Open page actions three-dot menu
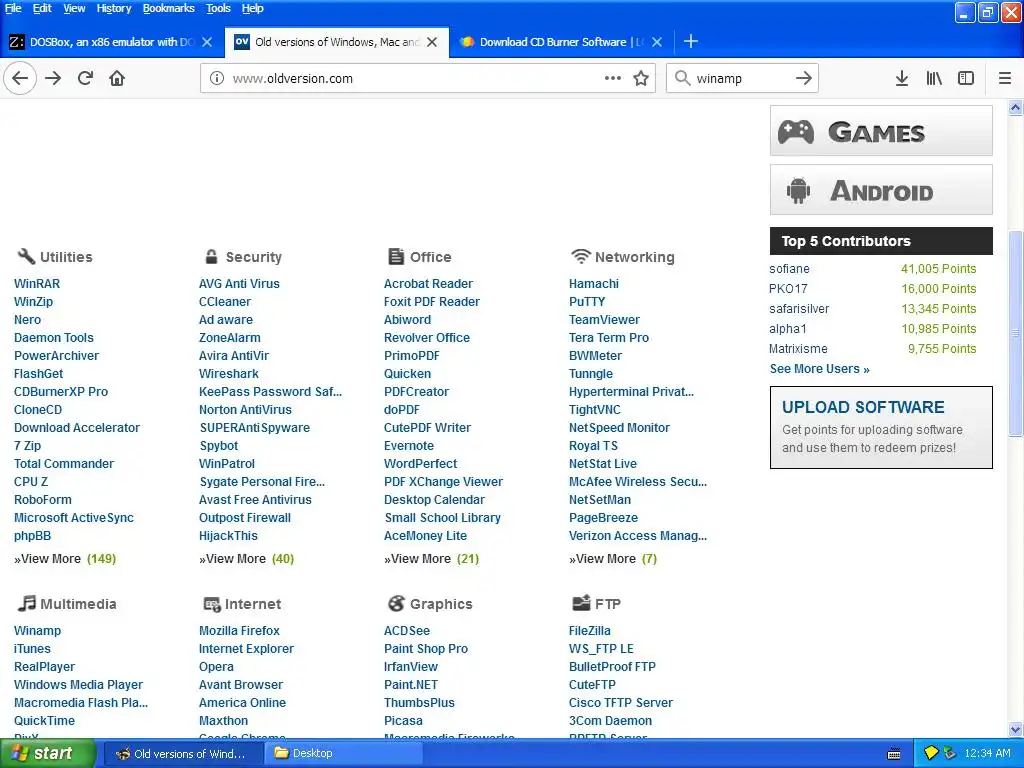The height and width of the screenshot is (768, 1024). [x=613, y=78]
